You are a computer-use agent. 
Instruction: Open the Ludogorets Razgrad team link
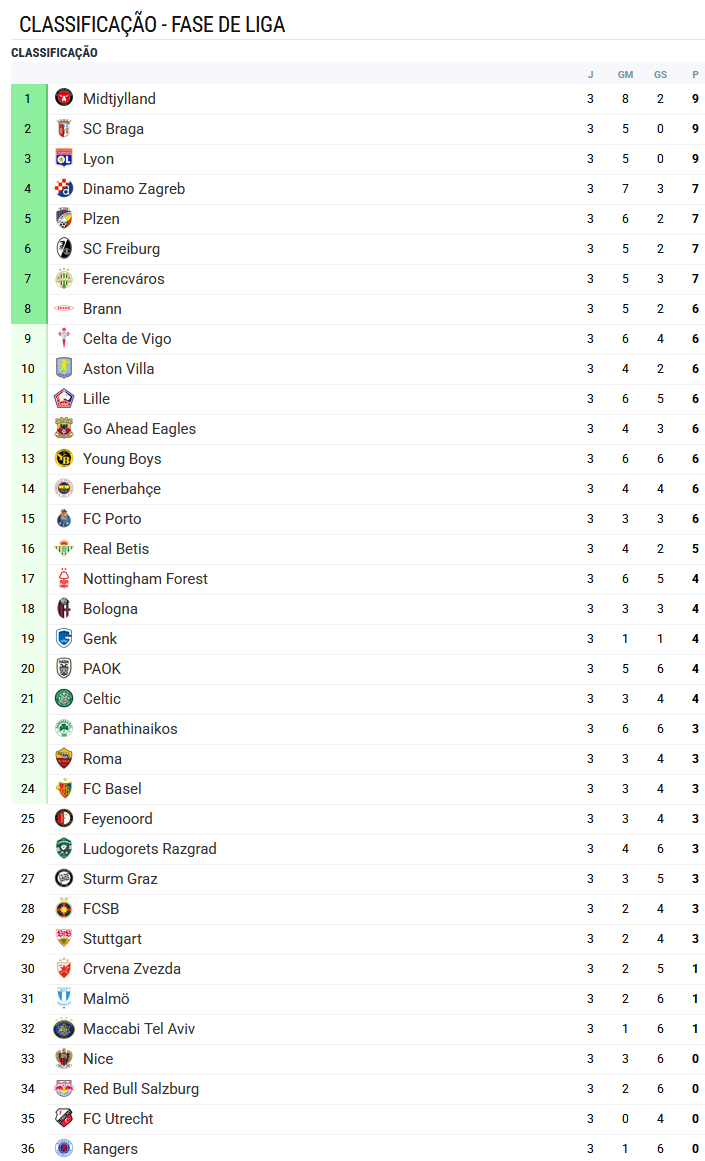149,848
